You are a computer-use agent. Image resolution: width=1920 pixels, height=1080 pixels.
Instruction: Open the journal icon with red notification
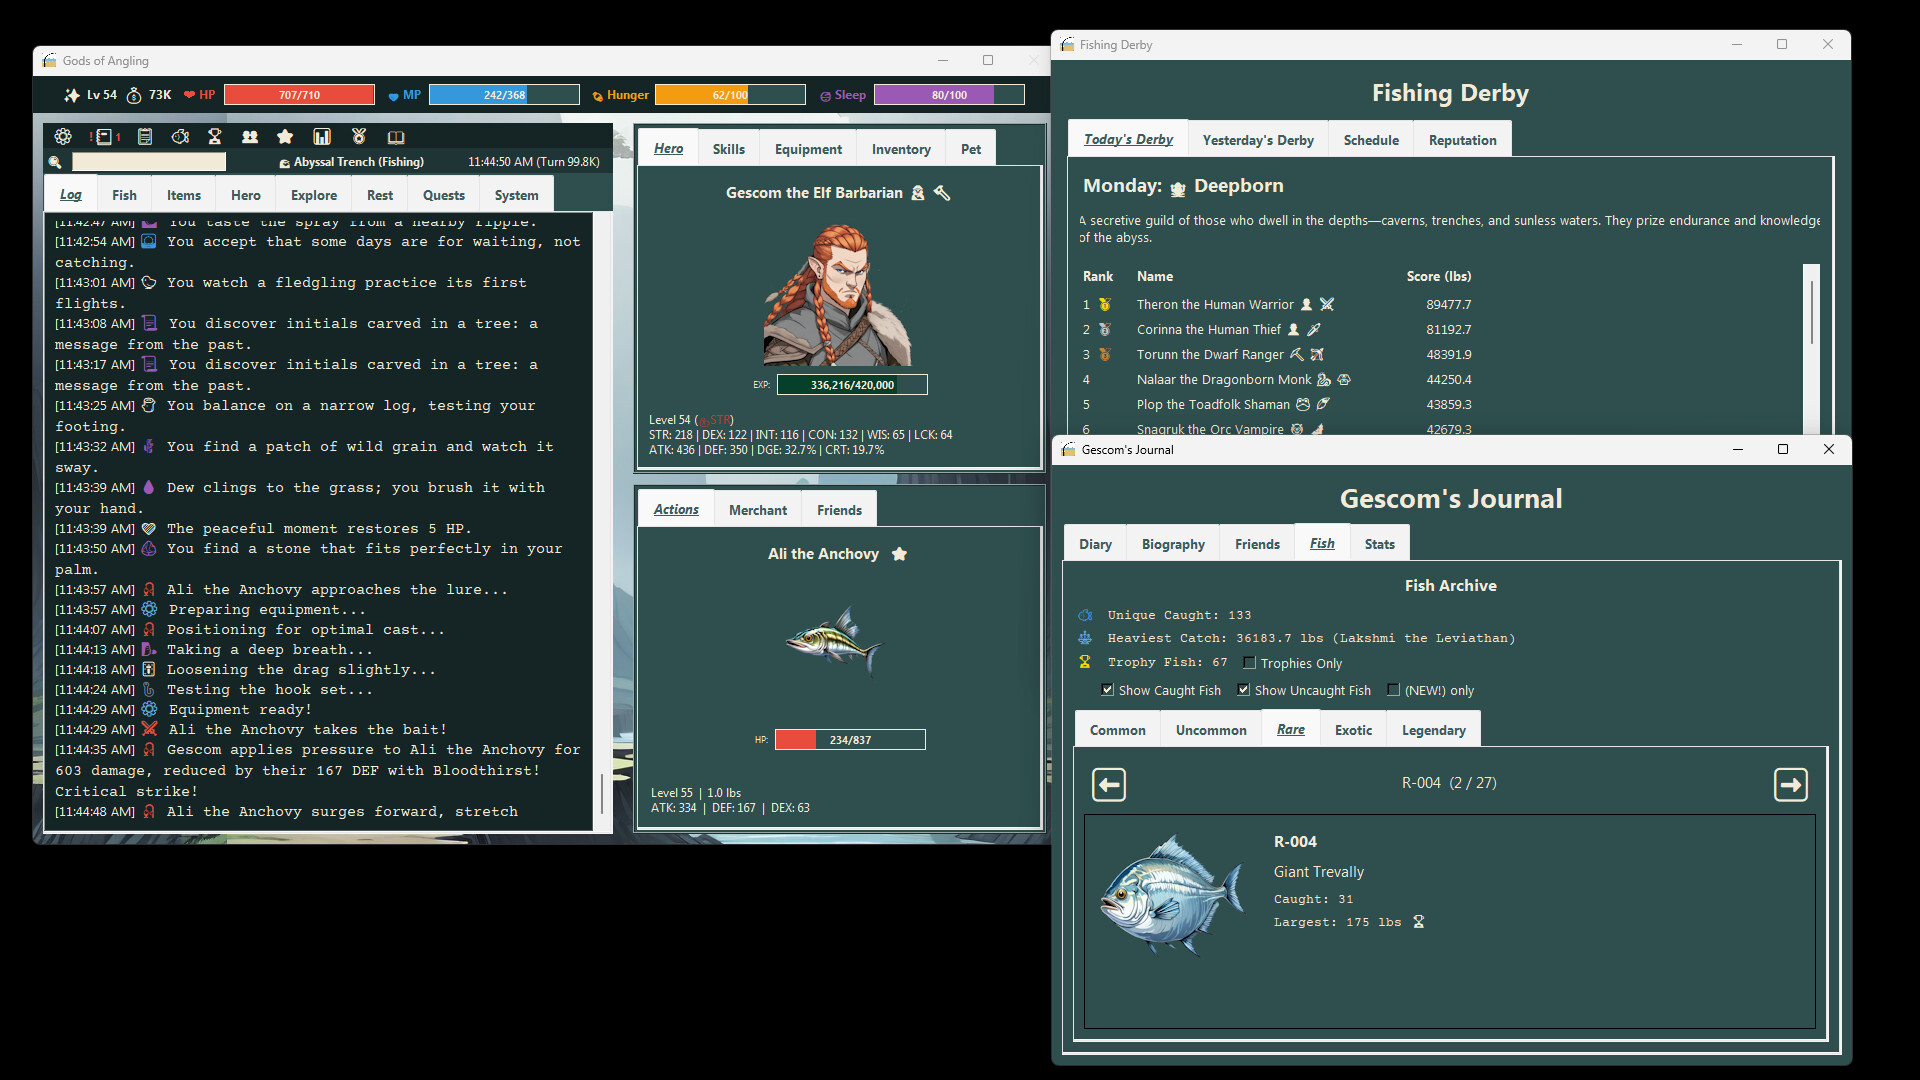pyautogui.click(x=103, y=137)
